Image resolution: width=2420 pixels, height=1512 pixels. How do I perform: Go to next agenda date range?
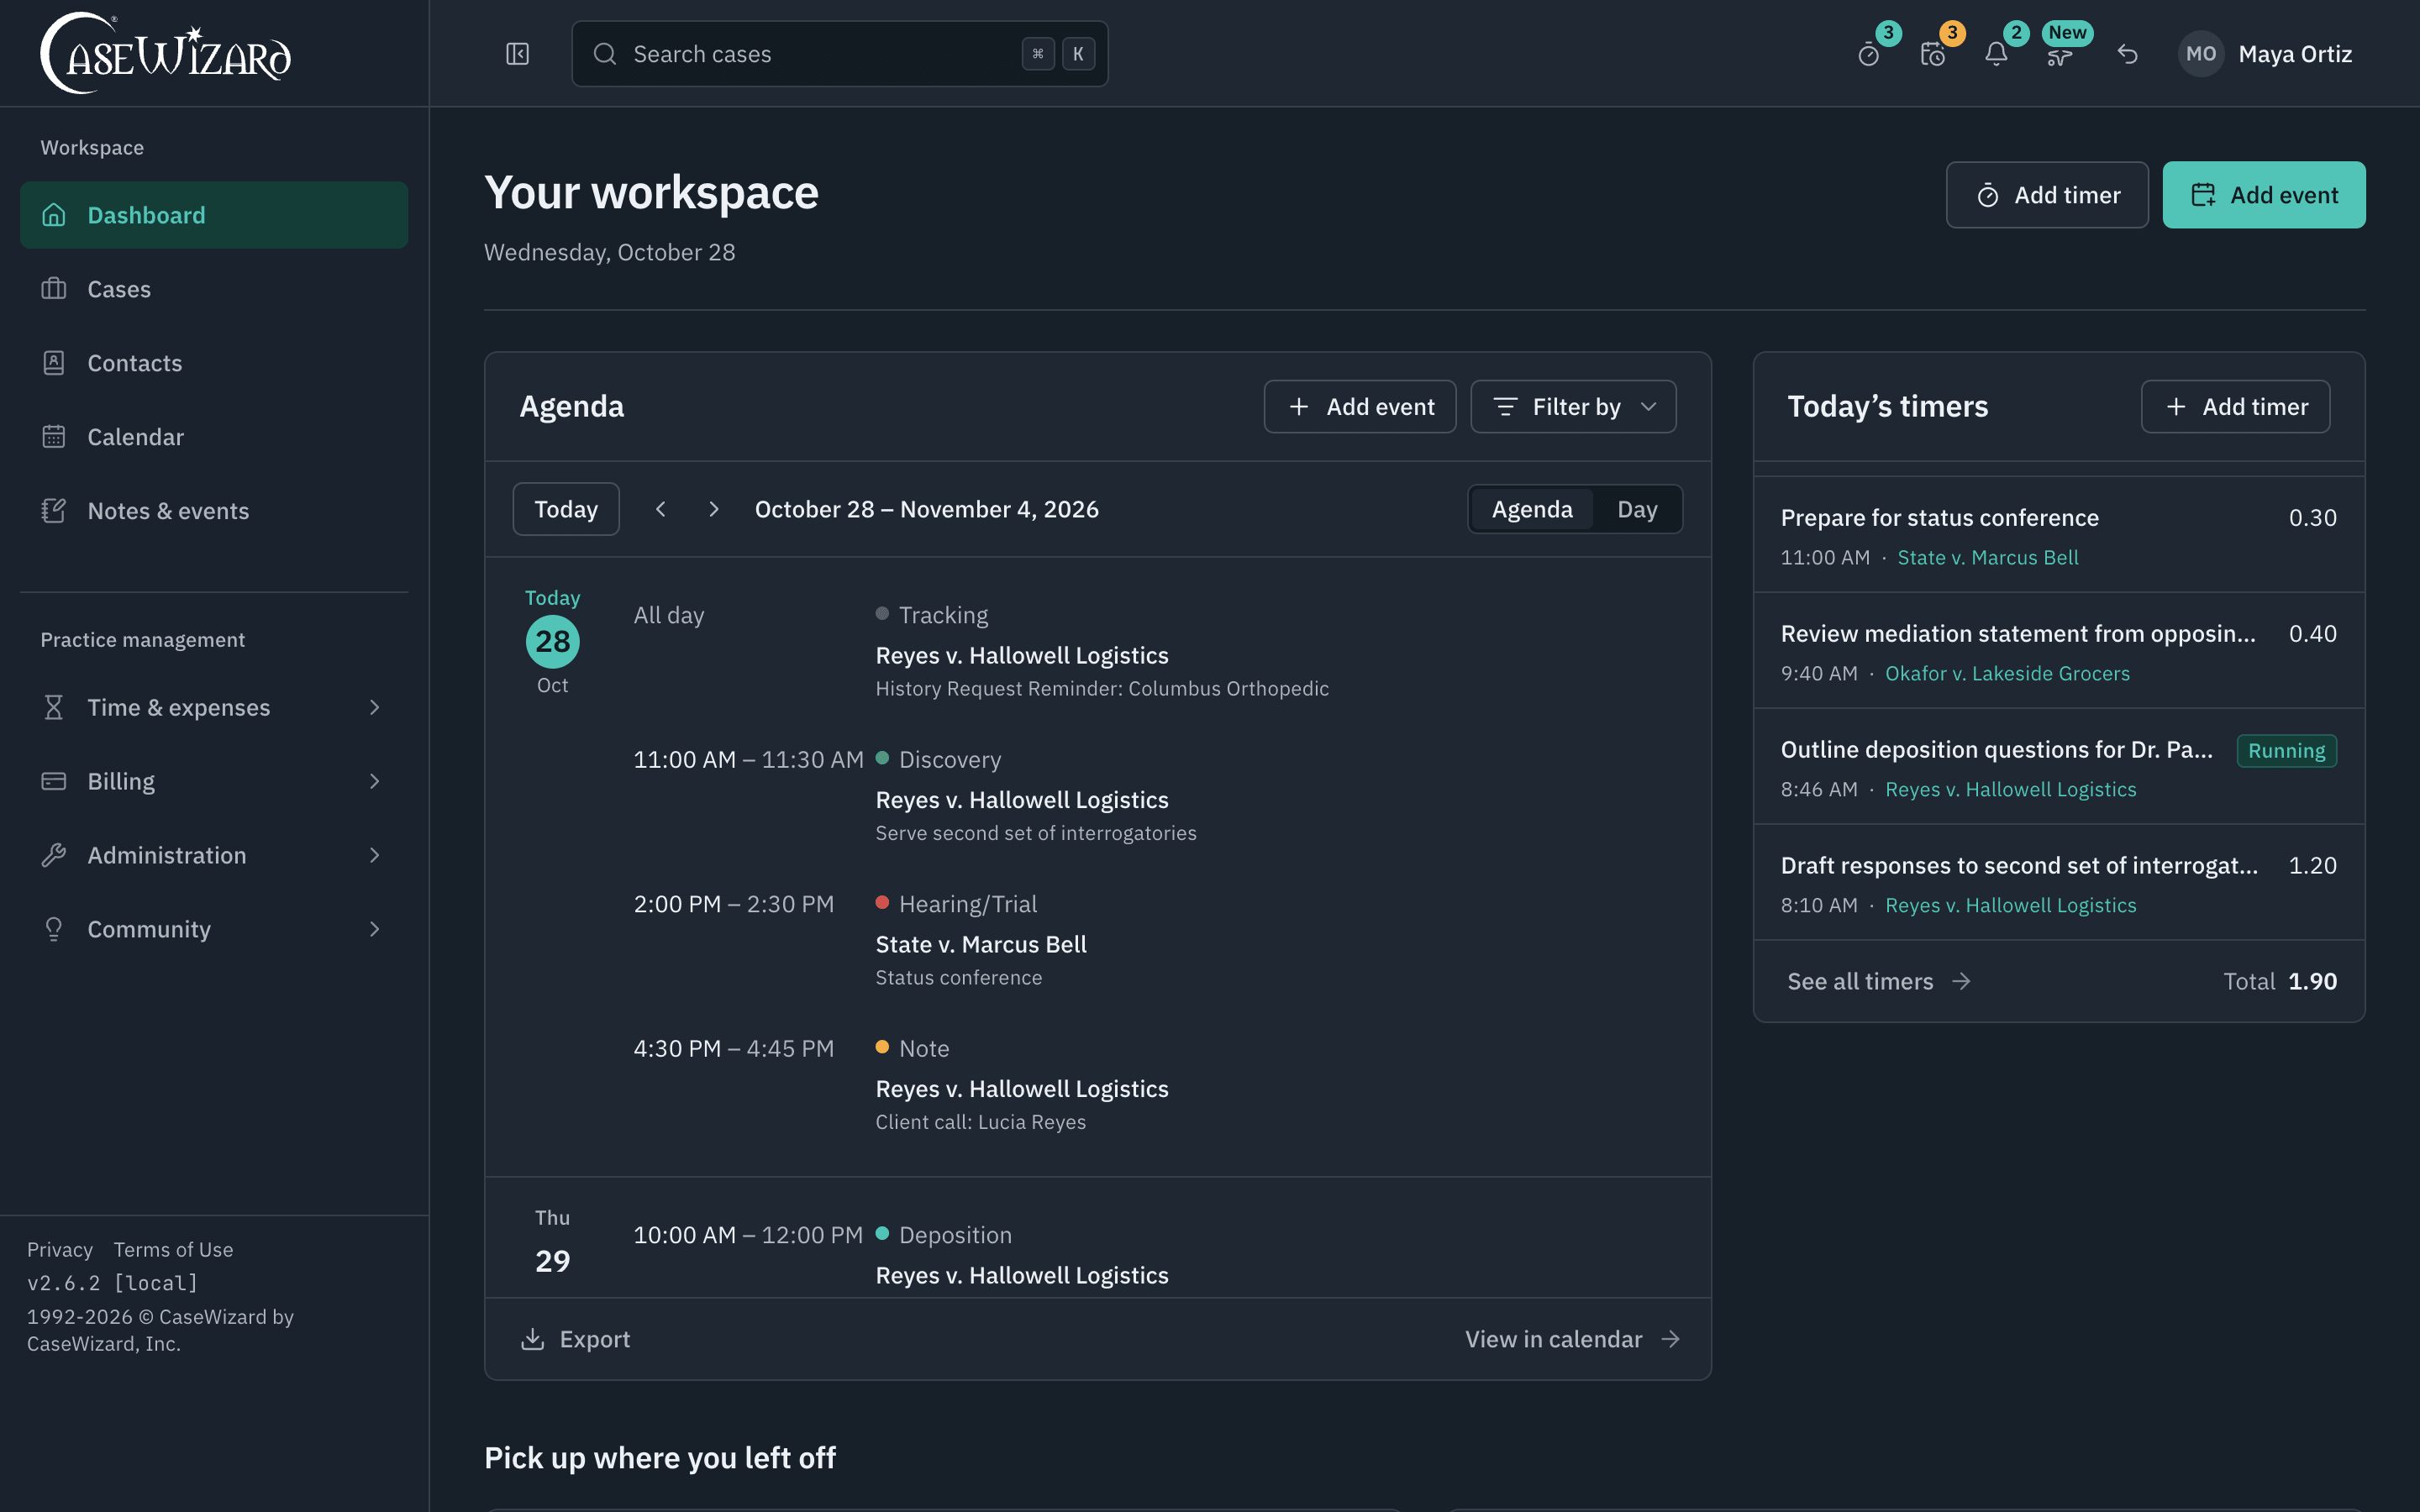coord(713,509)
